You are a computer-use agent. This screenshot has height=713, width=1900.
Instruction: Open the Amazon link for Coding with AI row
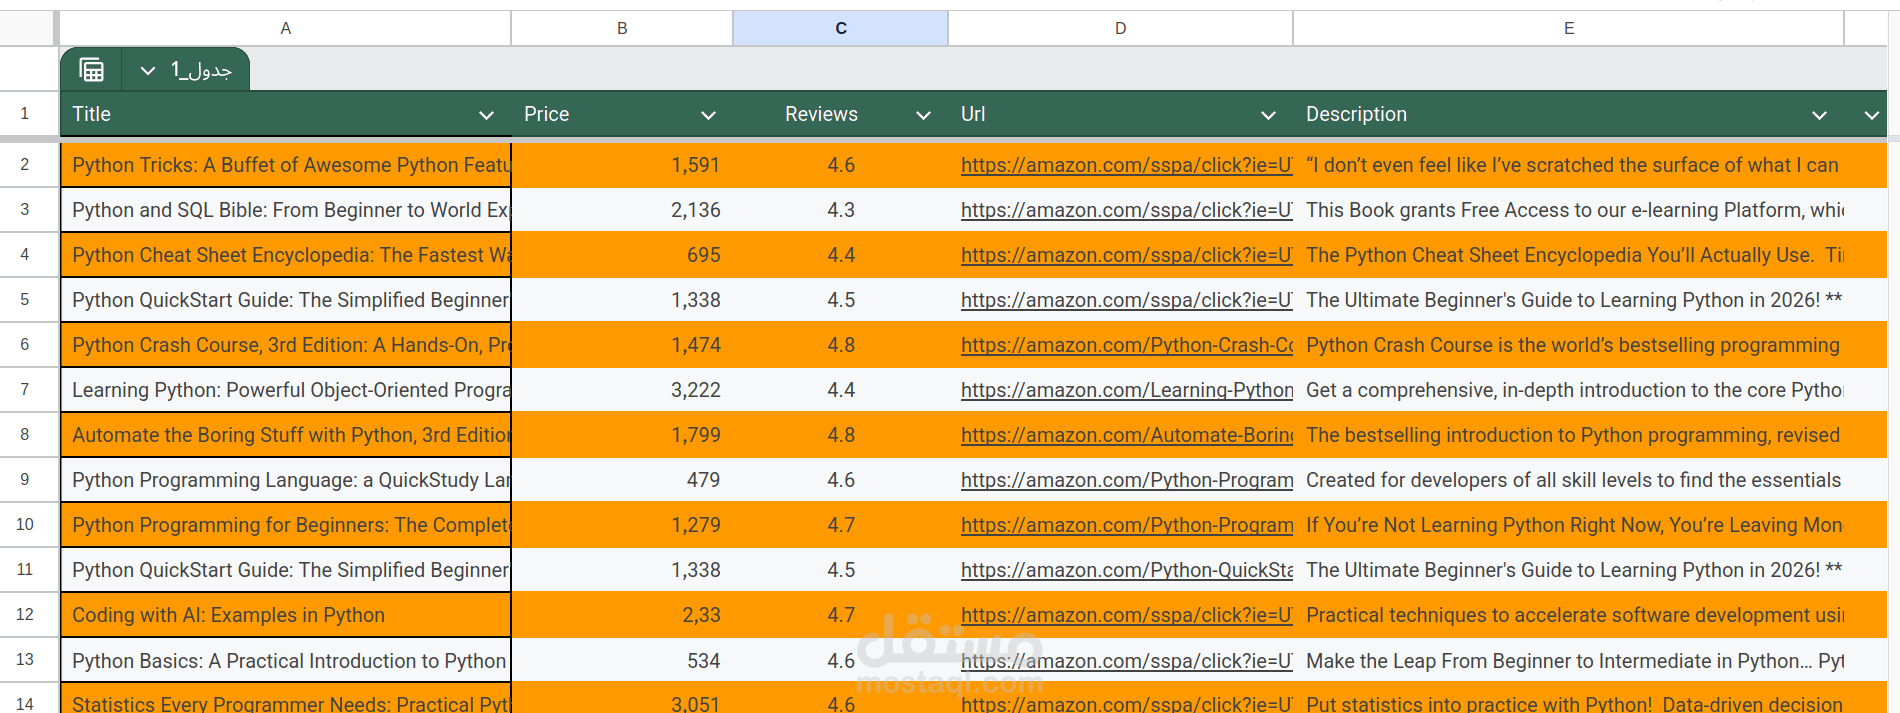coord(1126,615)
